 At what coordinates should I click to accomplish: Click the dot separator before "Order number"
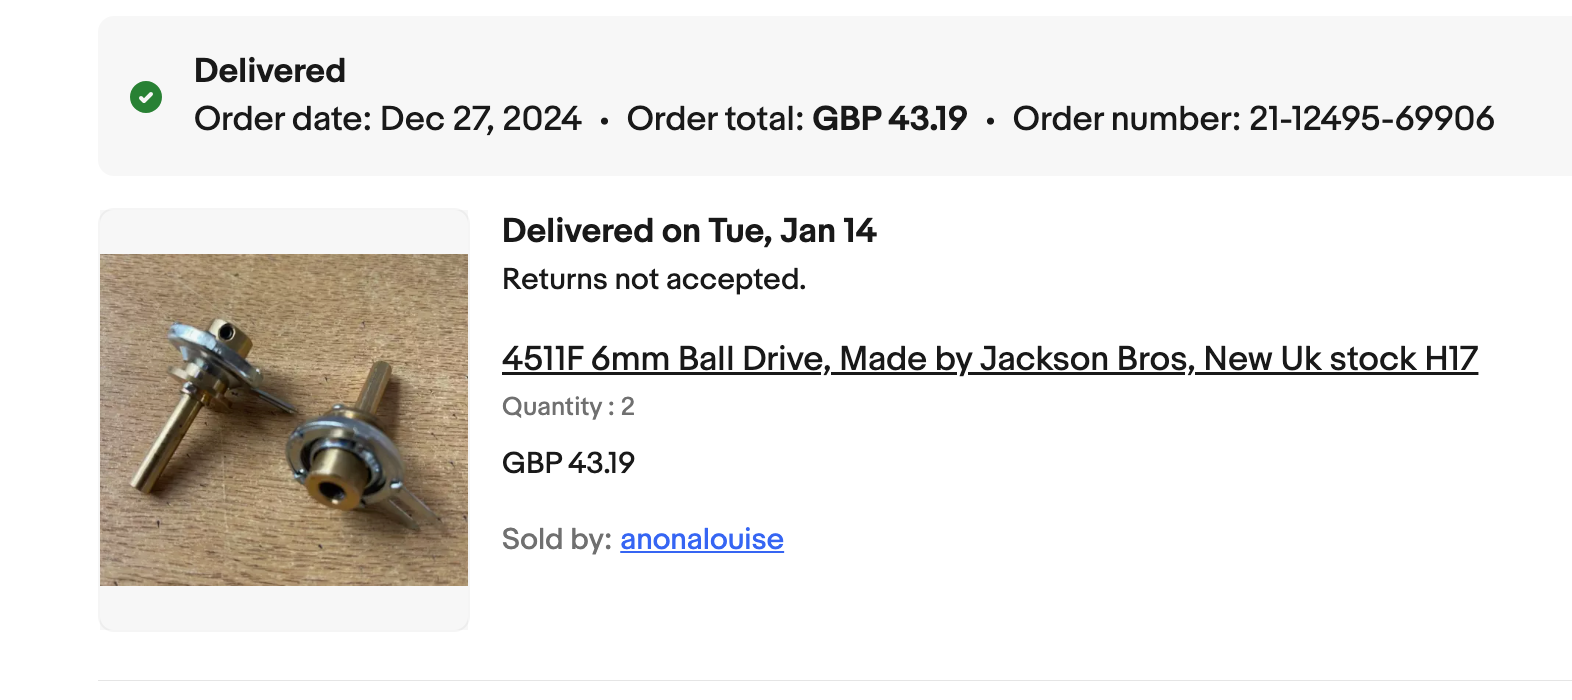coord(990,121)
